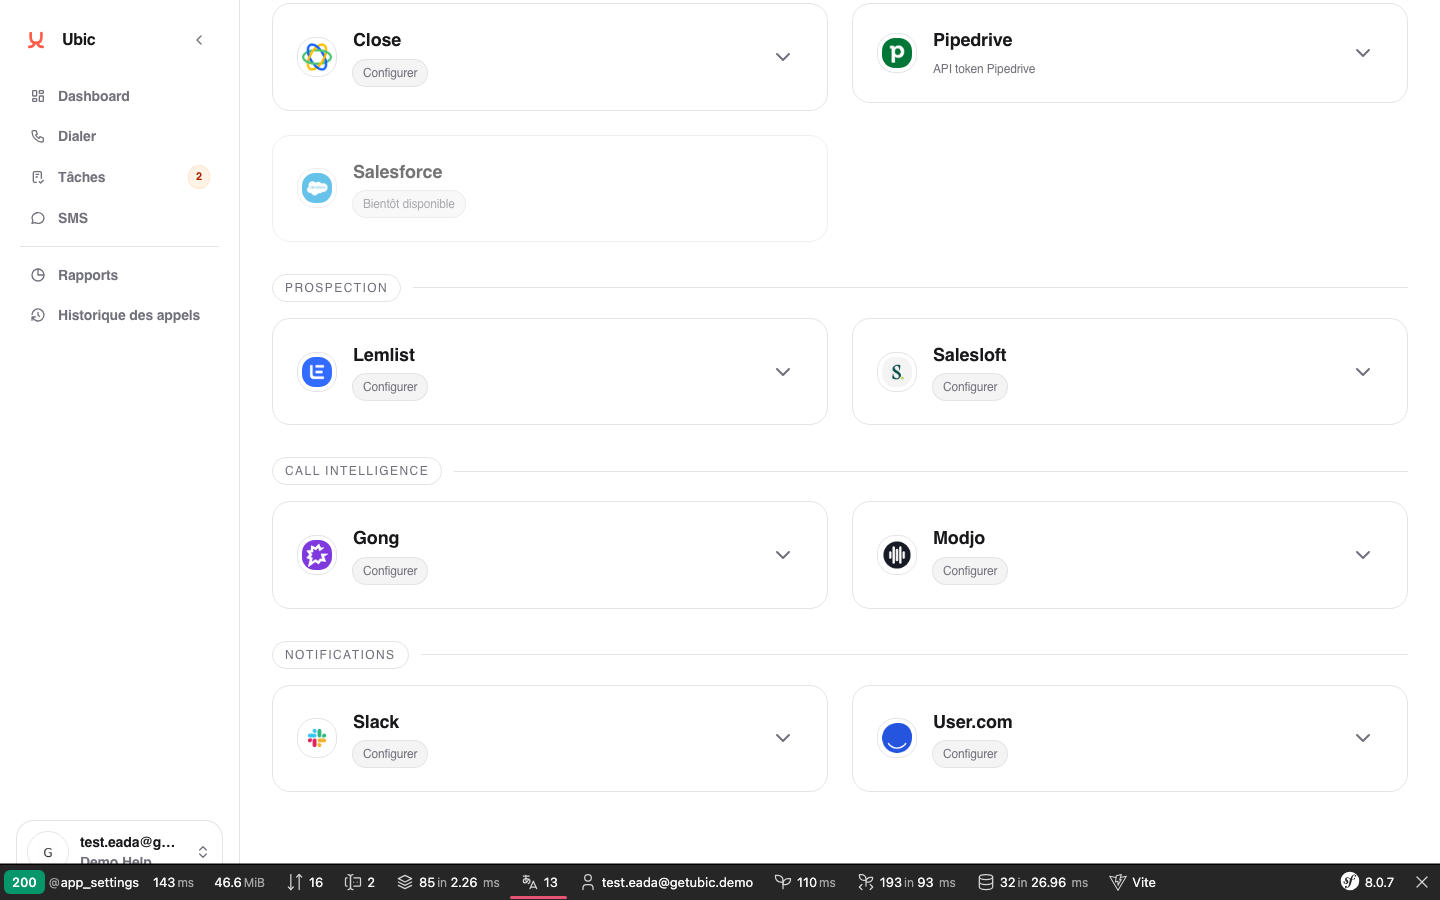Expand the Slack notification card
Screen dimensions: 1440x900
783,738
